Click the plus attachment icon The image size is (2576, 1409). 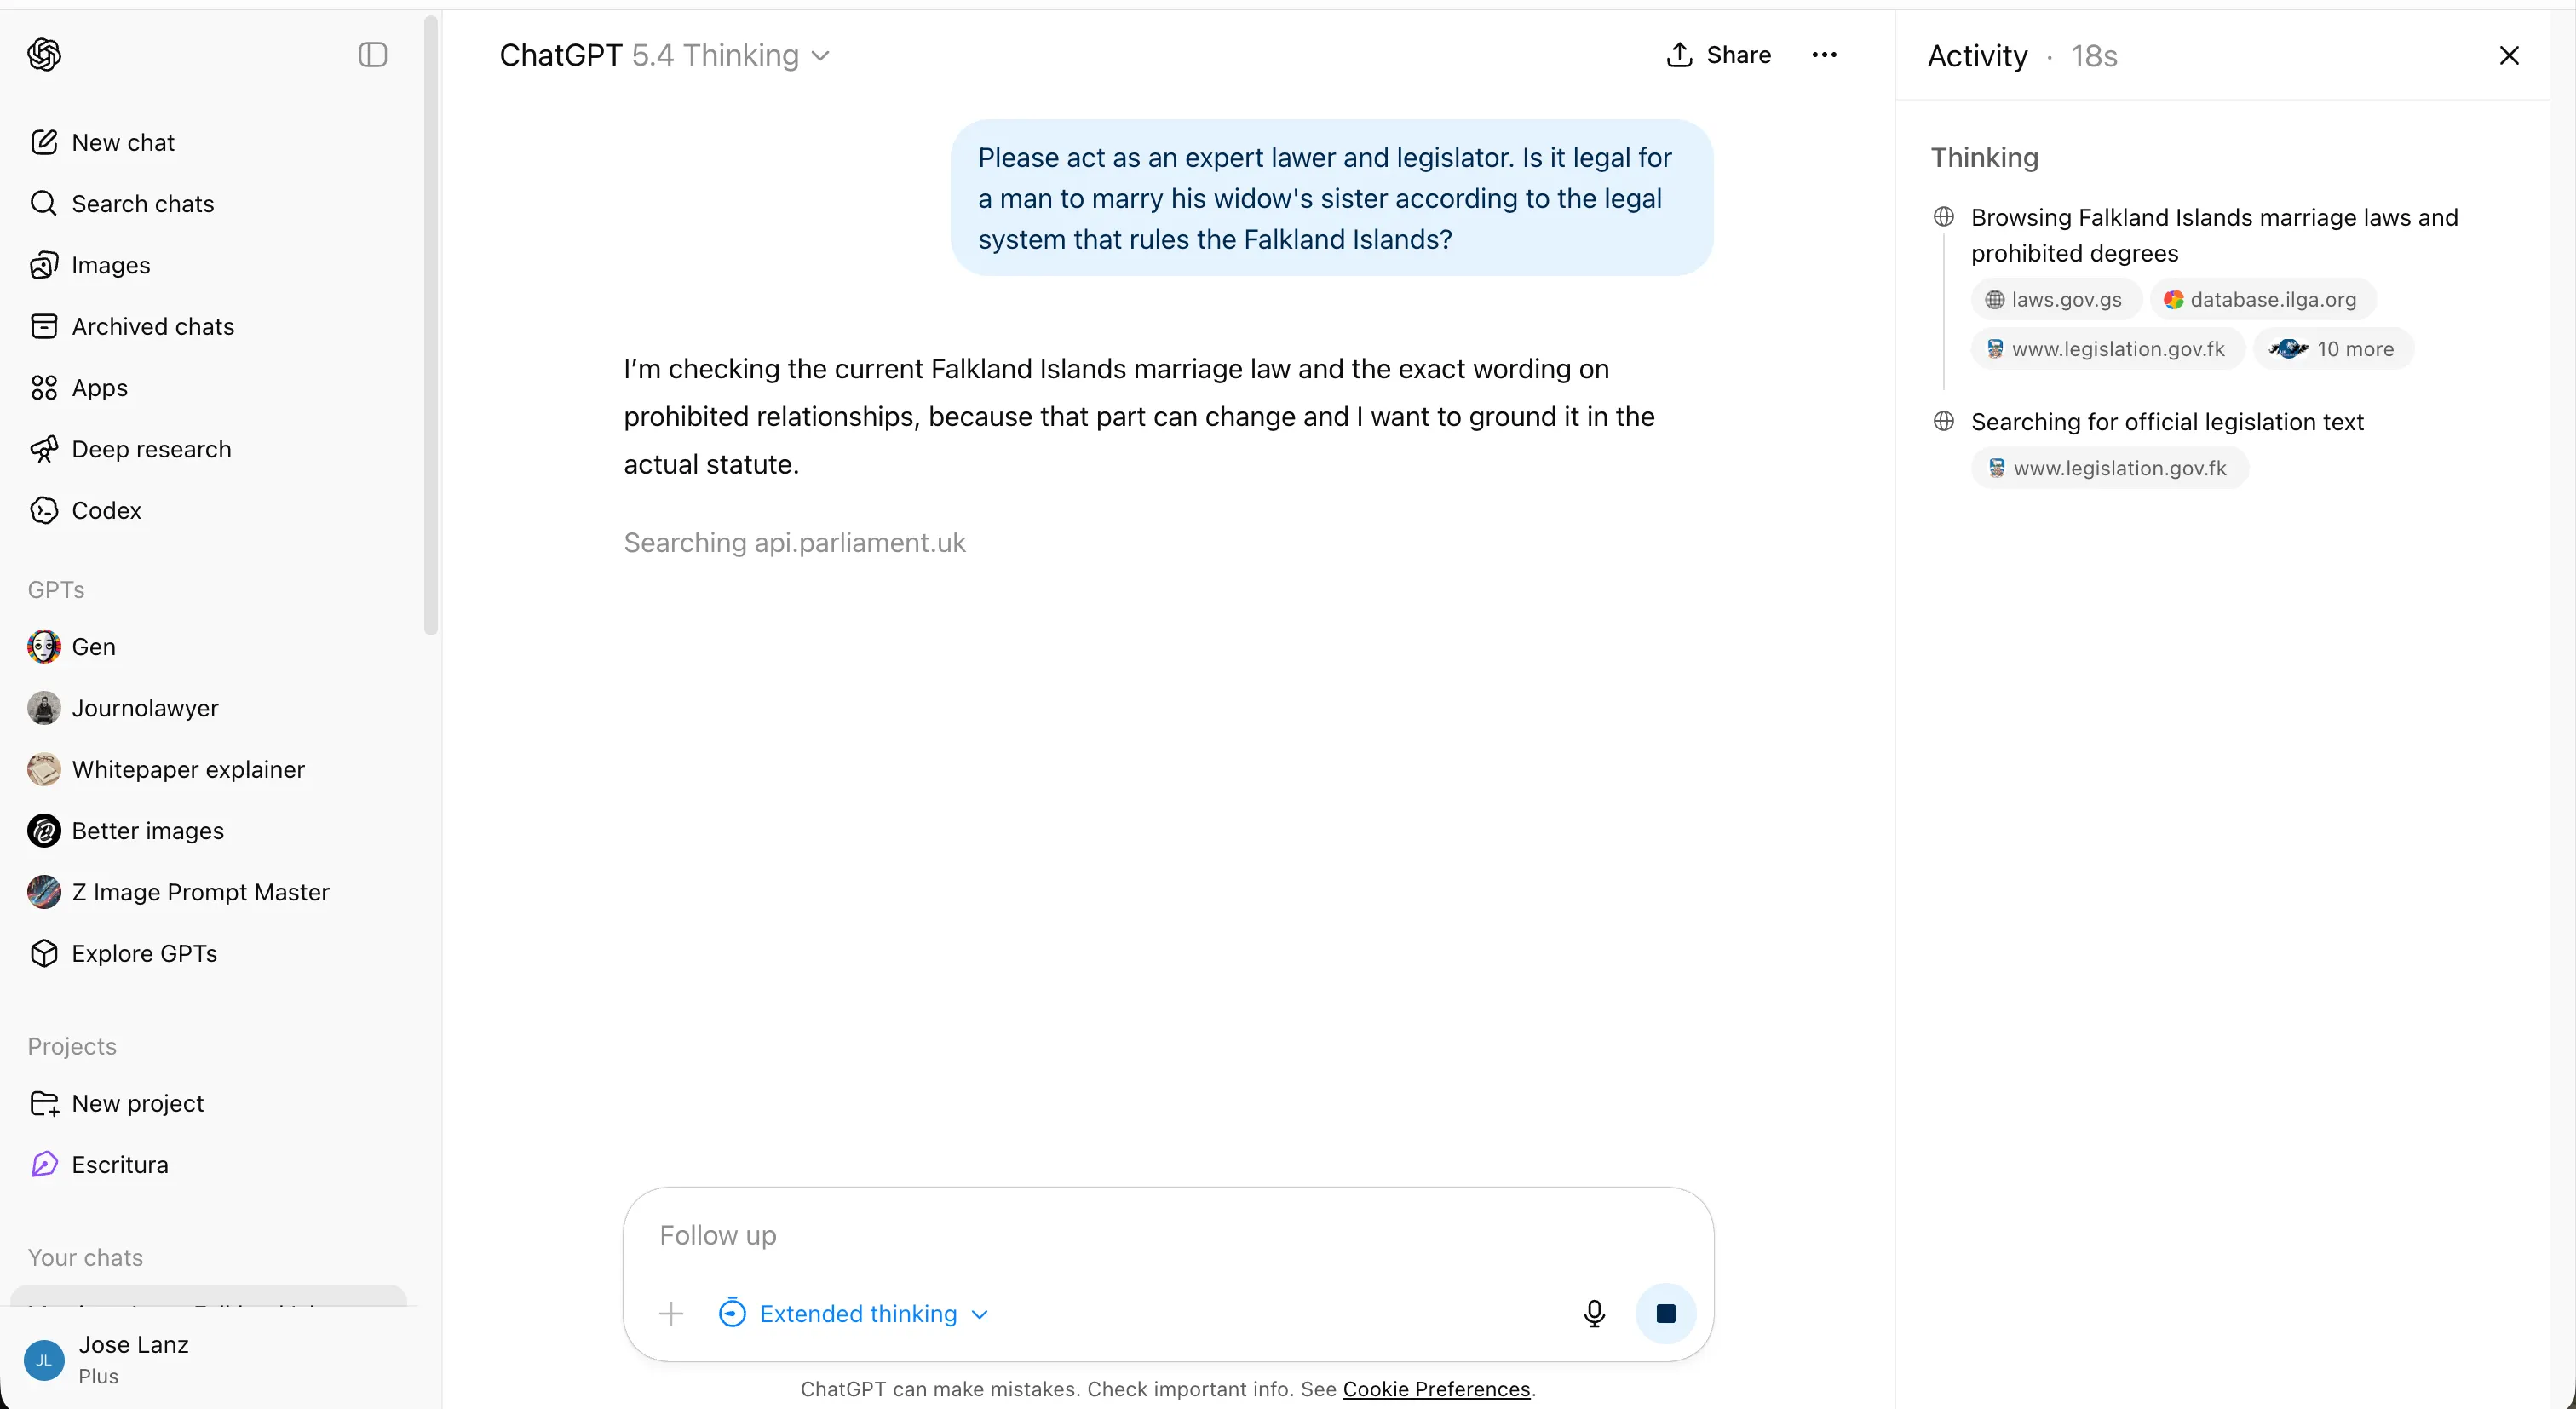coord(671,1313)
